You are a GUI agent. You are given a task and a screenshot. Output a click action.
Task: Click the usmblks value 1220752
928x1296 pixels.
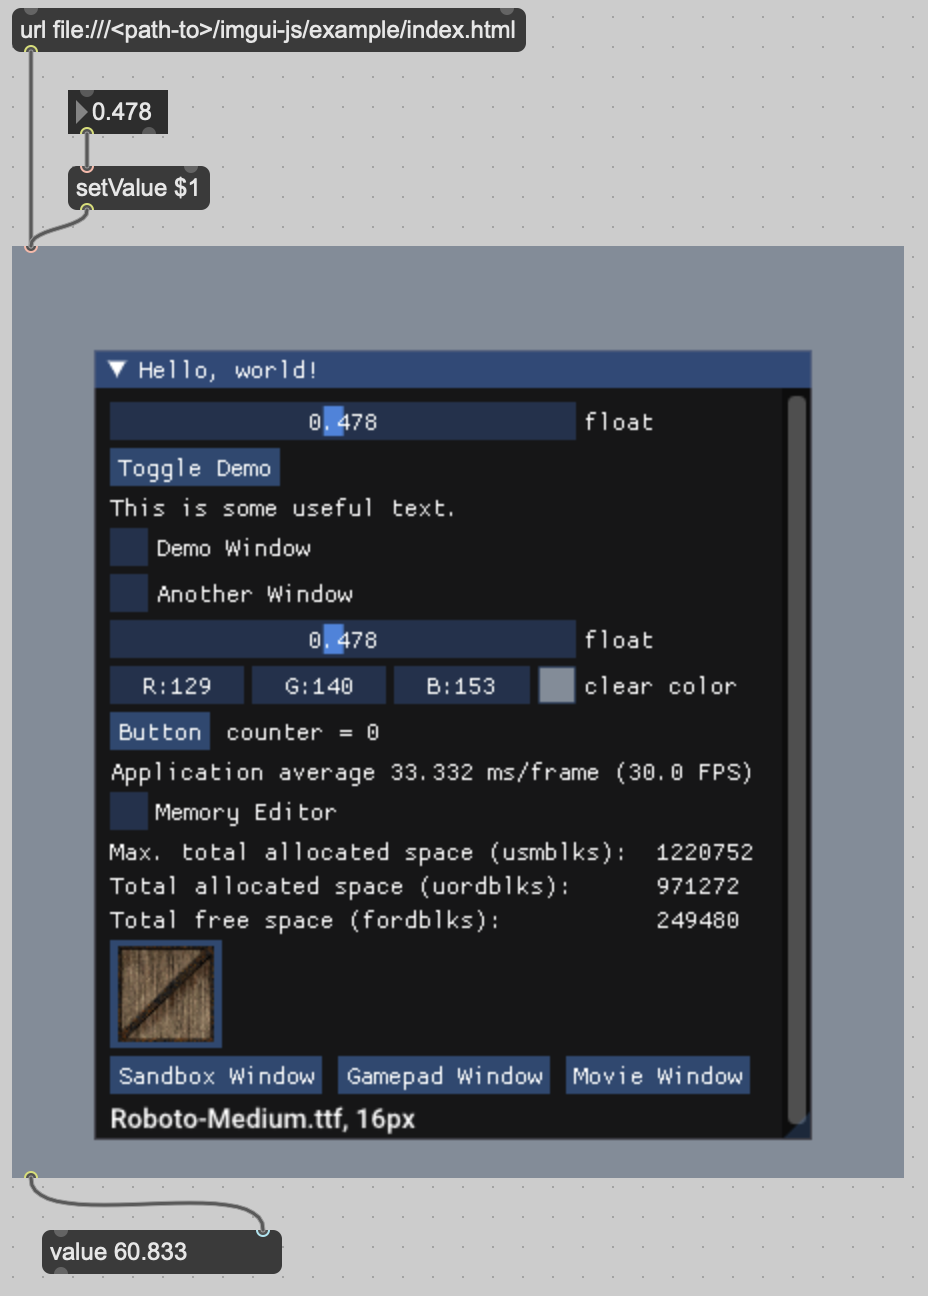click(x=705, y=852)
